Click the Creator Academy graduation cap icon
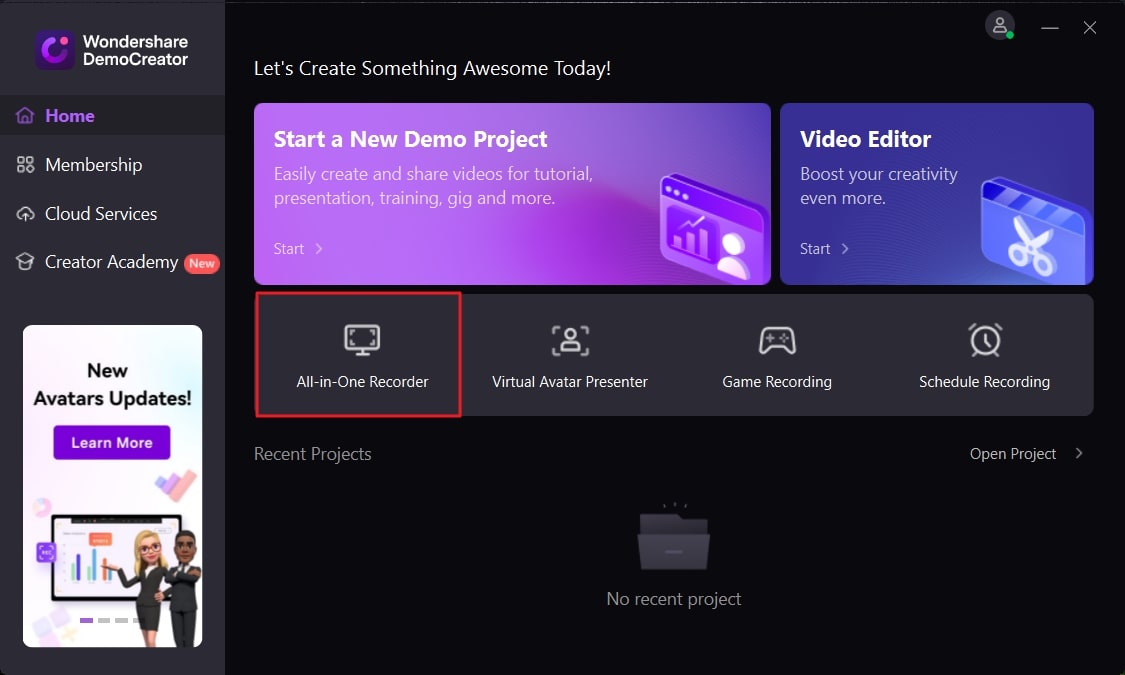Image resolution: width=1125 pixels, height=675 pixels. click(25, 262)
